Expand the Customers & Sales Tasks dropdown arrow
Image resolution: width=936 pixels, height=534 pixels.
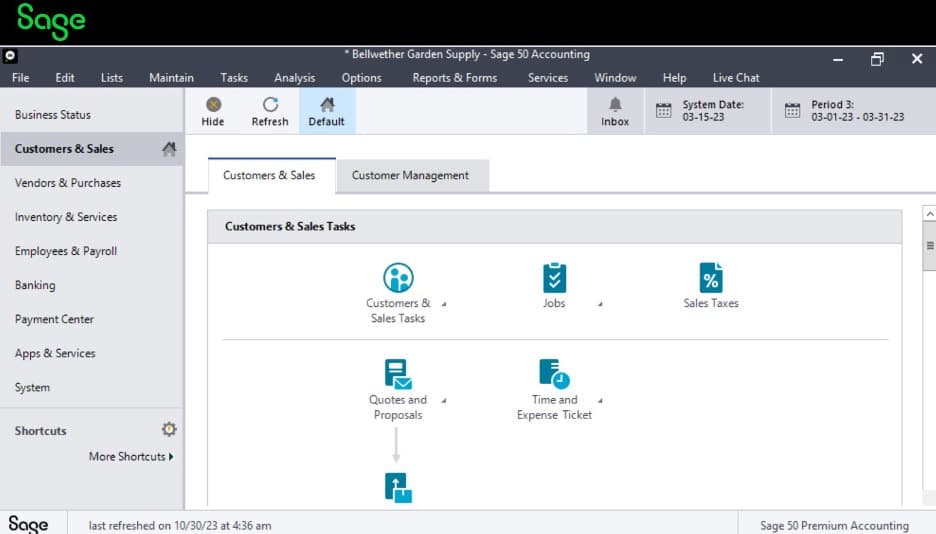pyautogui.click(x=444, y=304)
